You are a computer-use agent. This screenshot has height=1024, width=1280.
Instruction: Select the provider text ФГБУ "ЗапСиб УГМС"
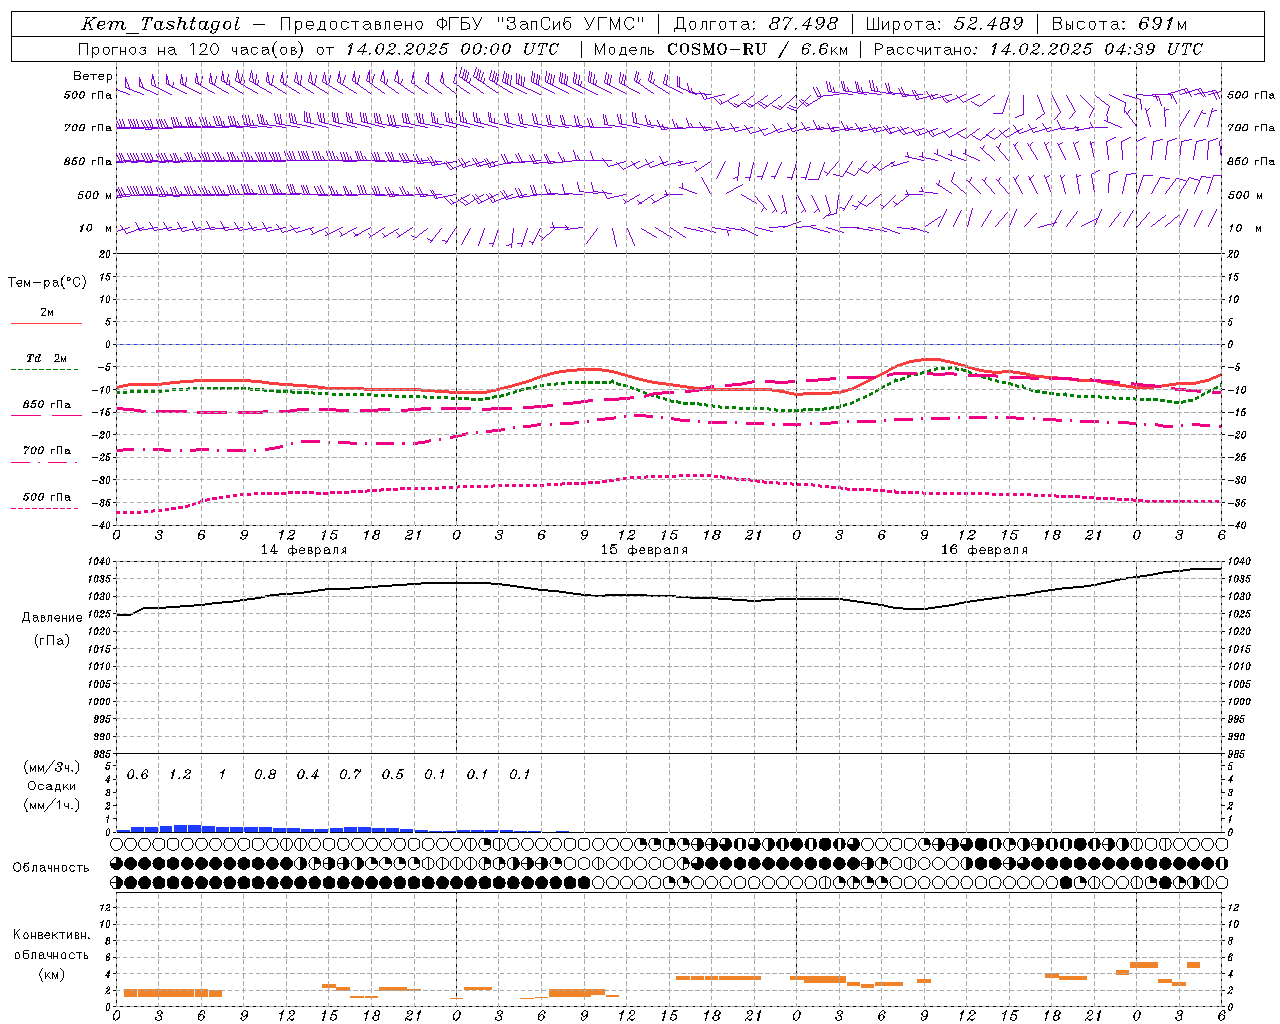541,24
